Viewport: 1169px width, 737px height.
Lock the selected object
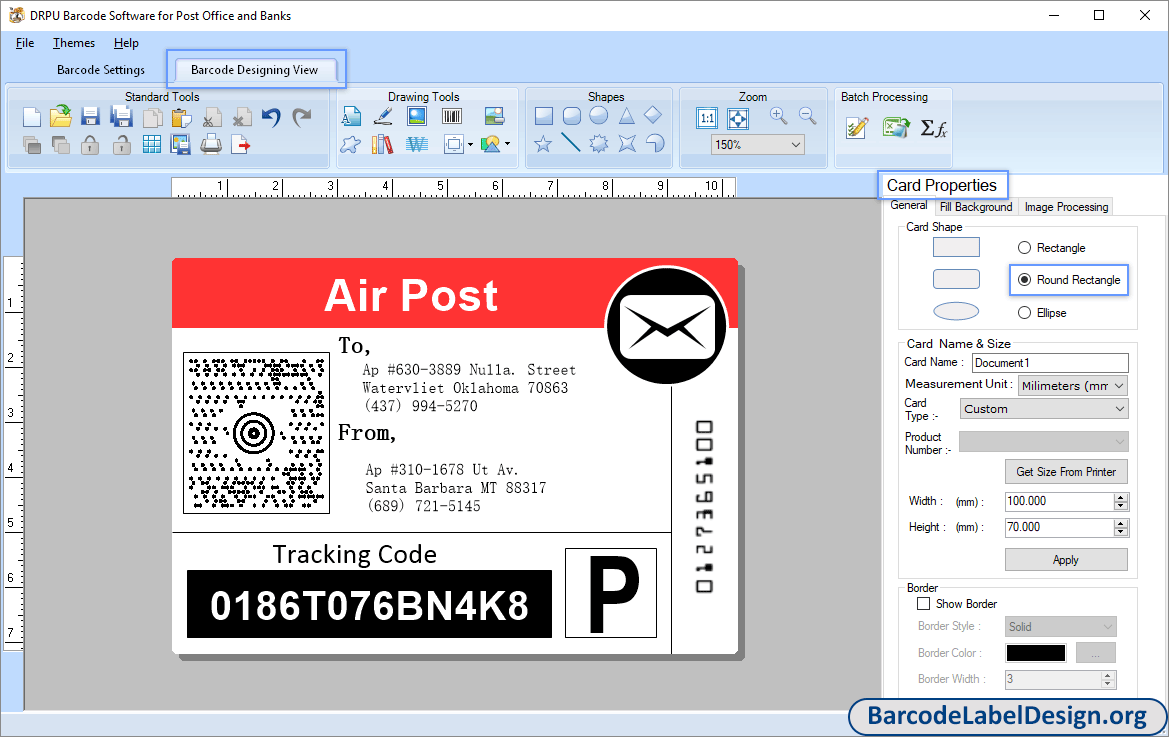coord(90,145)
